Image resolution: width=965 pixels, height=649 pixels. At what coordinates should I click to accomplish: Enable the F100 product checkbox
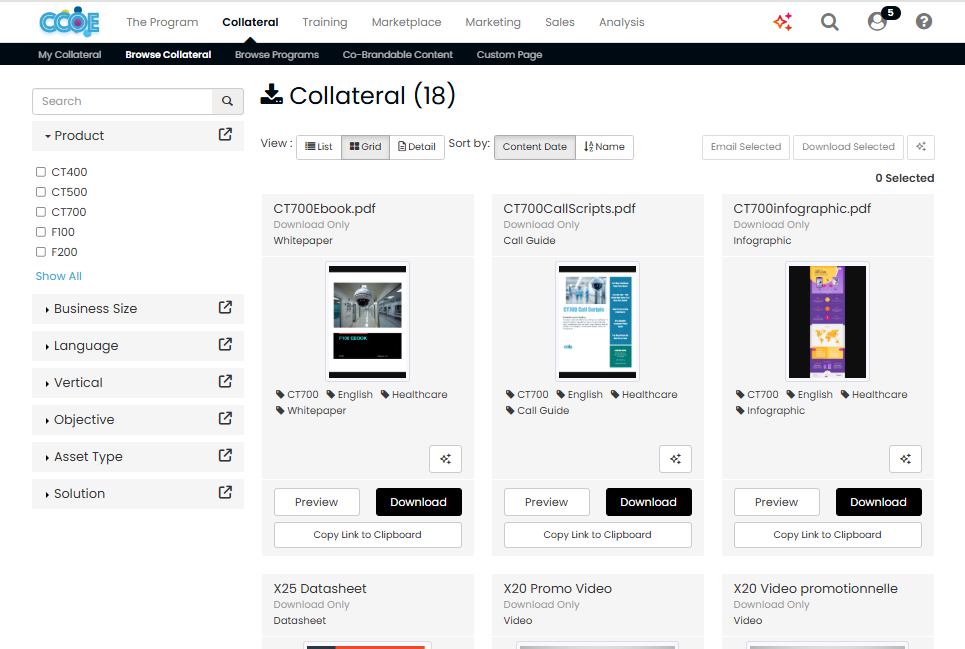pos(40,231)
